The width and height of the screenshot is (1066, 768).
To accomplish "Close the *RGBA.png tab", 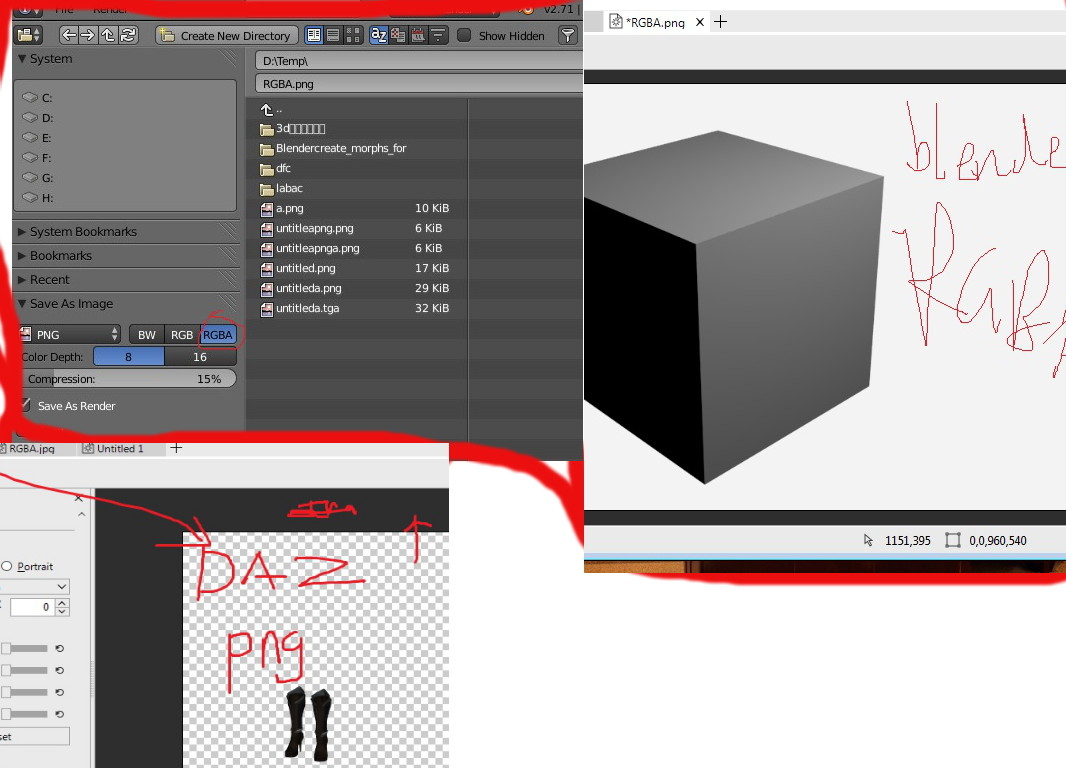I will [x=700, y=22].
